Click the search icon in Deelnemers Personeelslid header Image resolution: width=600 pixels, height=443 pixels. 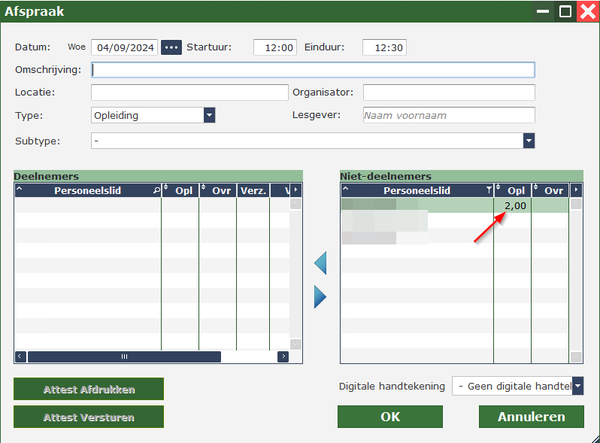[156, 190]
